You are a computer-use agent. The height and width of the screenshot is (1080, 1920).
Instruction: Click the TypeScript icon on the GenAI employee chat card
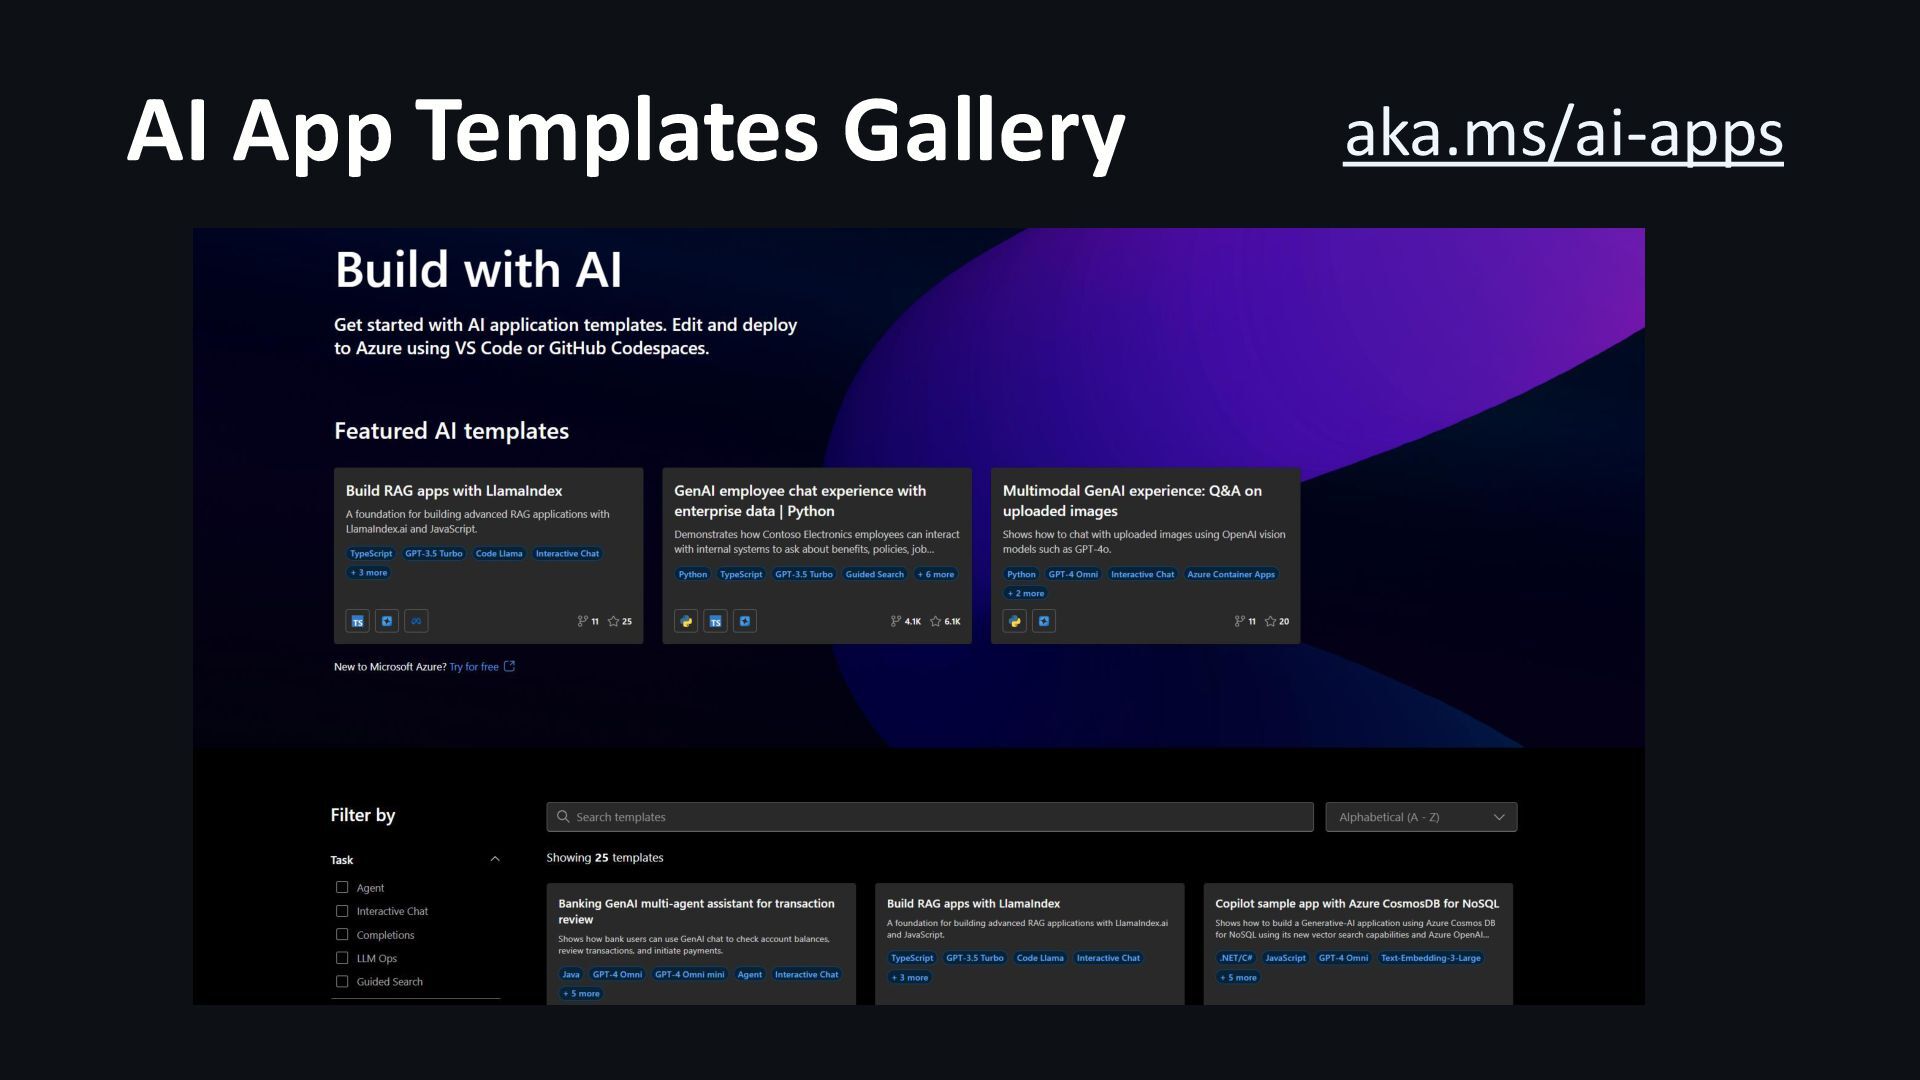715,621
